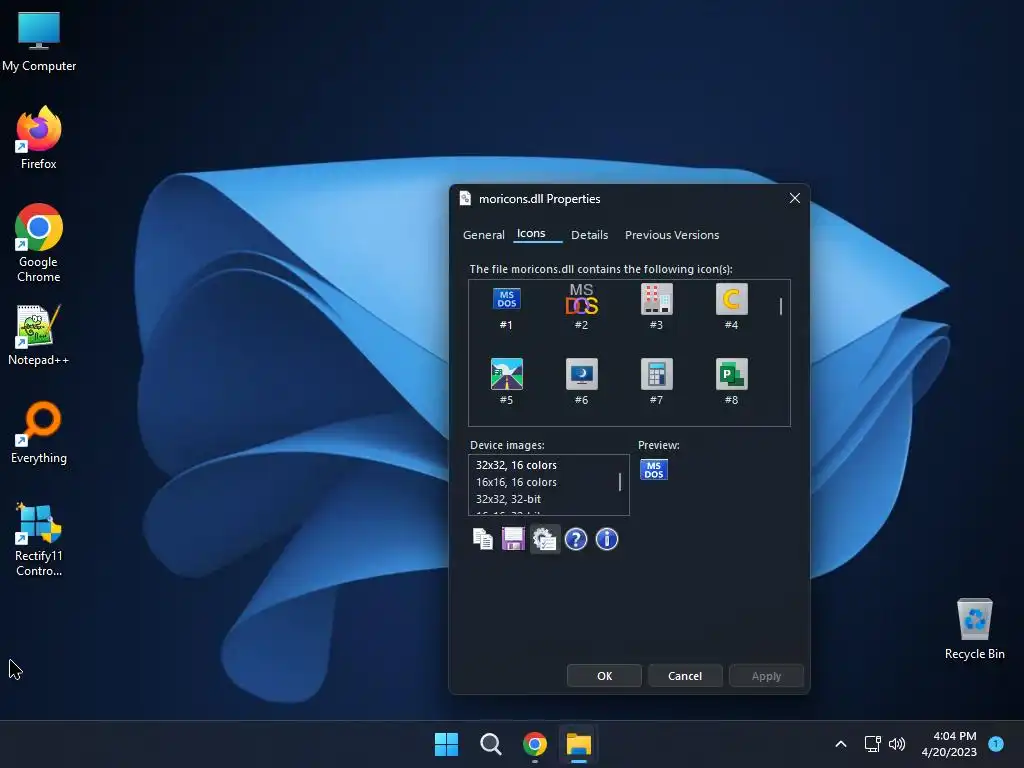
Task: Click the volume speaker tray icon
Action: (897, 744)
